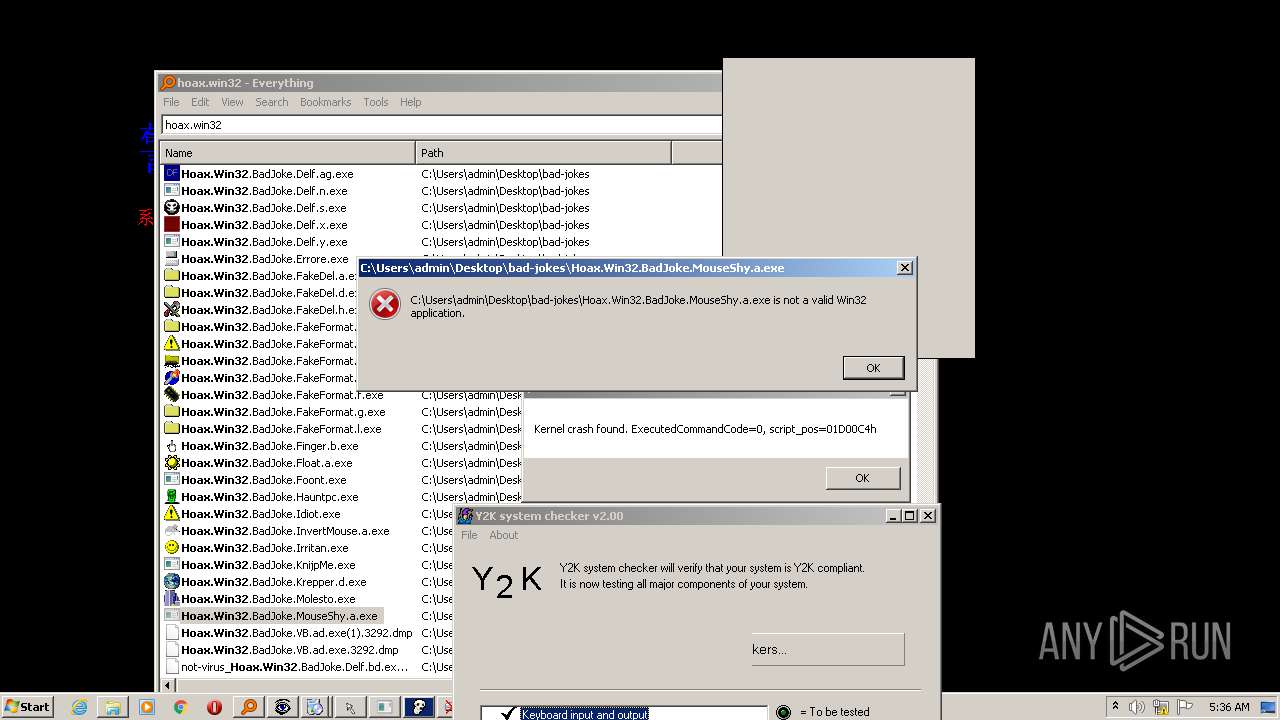The width and height of the screenshot is (1280, 720).
Task: Select the Hoax.Win32.BadJoke.VB.ad.exe.3292.dmp filename
Action: pyautogui.click(x=289, y=650)
